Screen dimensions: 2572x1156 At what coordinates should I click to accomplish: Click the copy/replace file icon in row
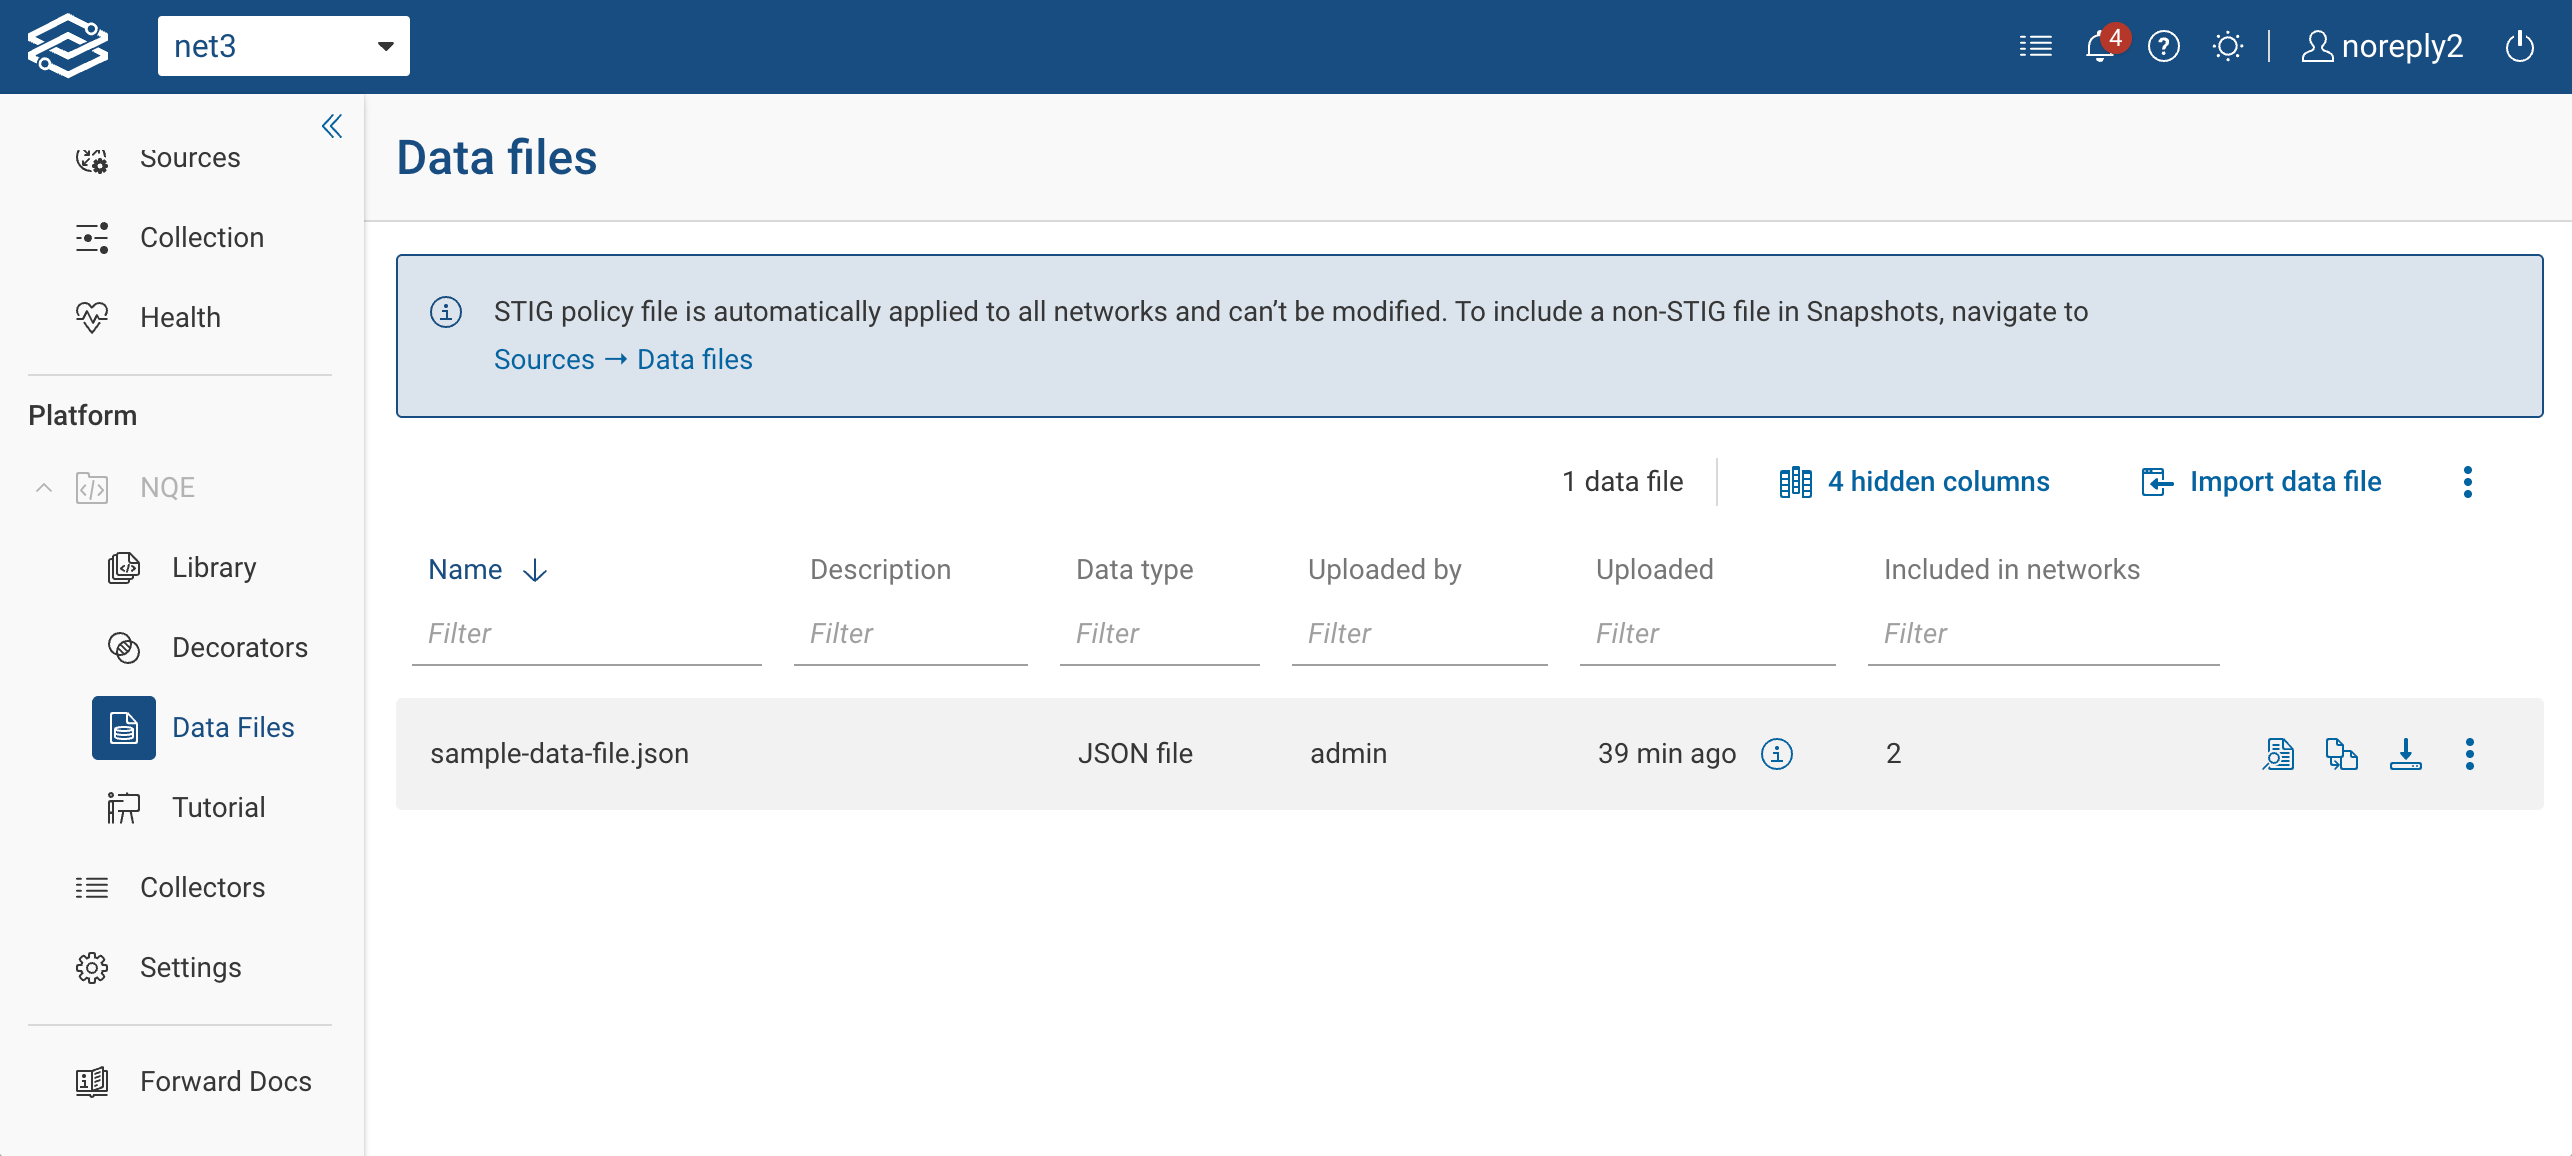pyautogui.click(x=2342, y=754)
